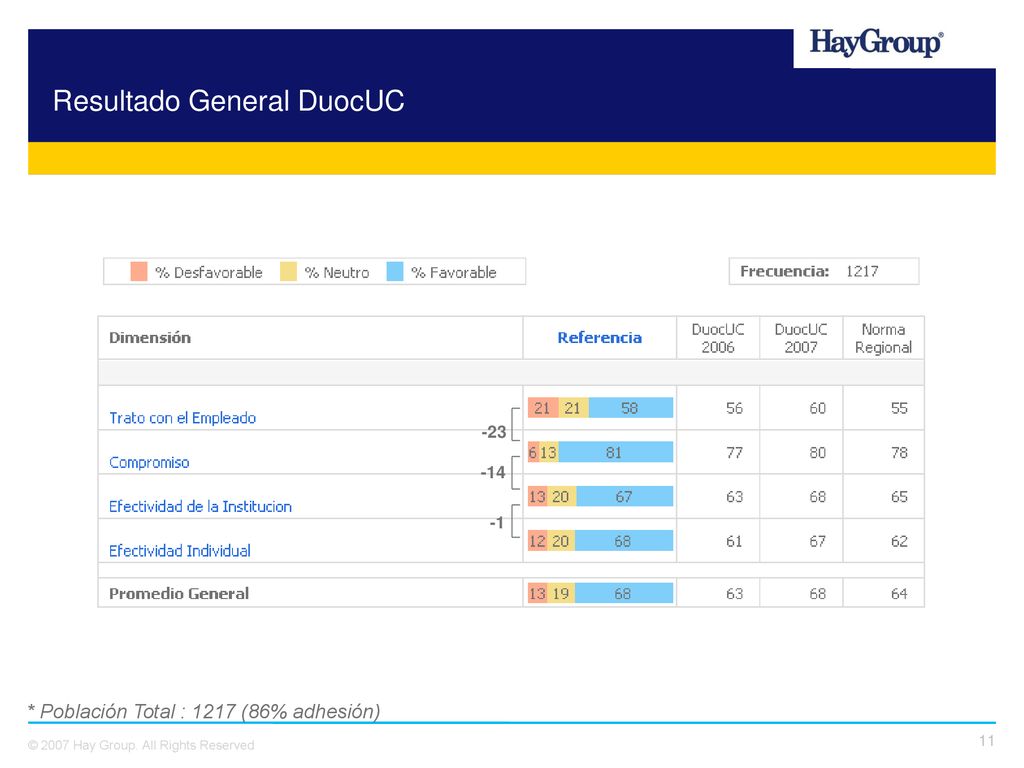Click DuocUC 2006 value 56 for Trato

pyautogui.click(x=734, y=408)
